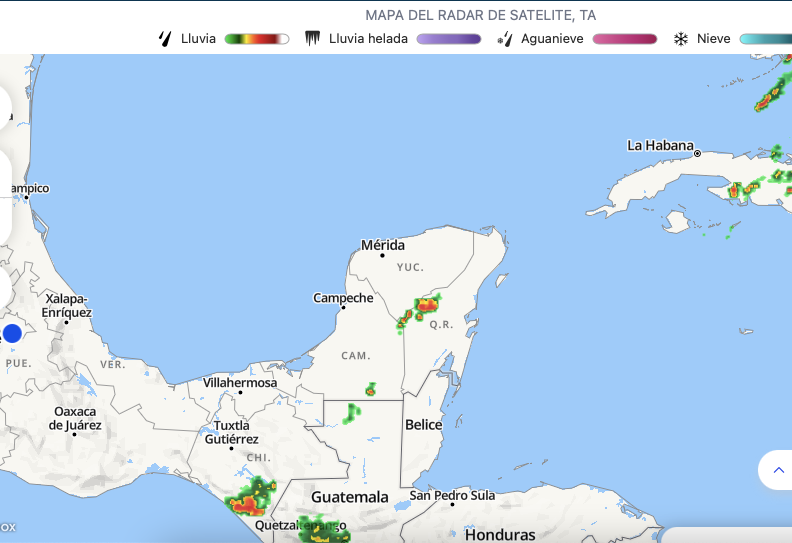Click the Tuxtla Gutiérrez city label

pos(231,432)
